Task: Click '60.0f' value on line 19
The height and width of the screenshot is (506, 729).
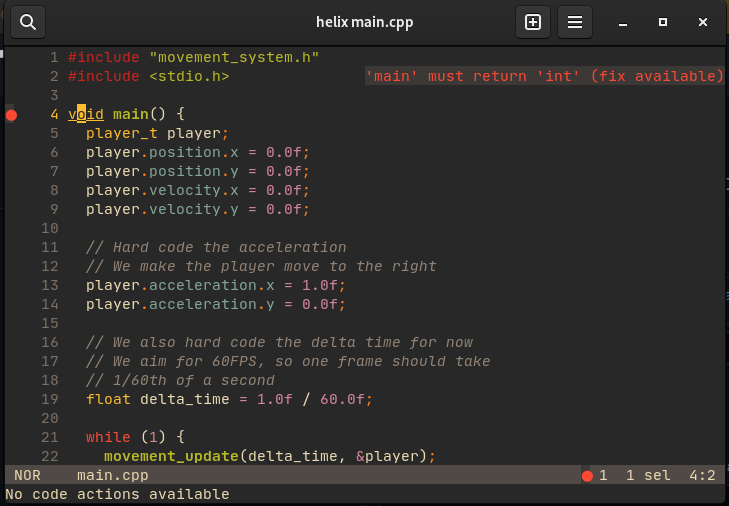Action: click(342, 399)
